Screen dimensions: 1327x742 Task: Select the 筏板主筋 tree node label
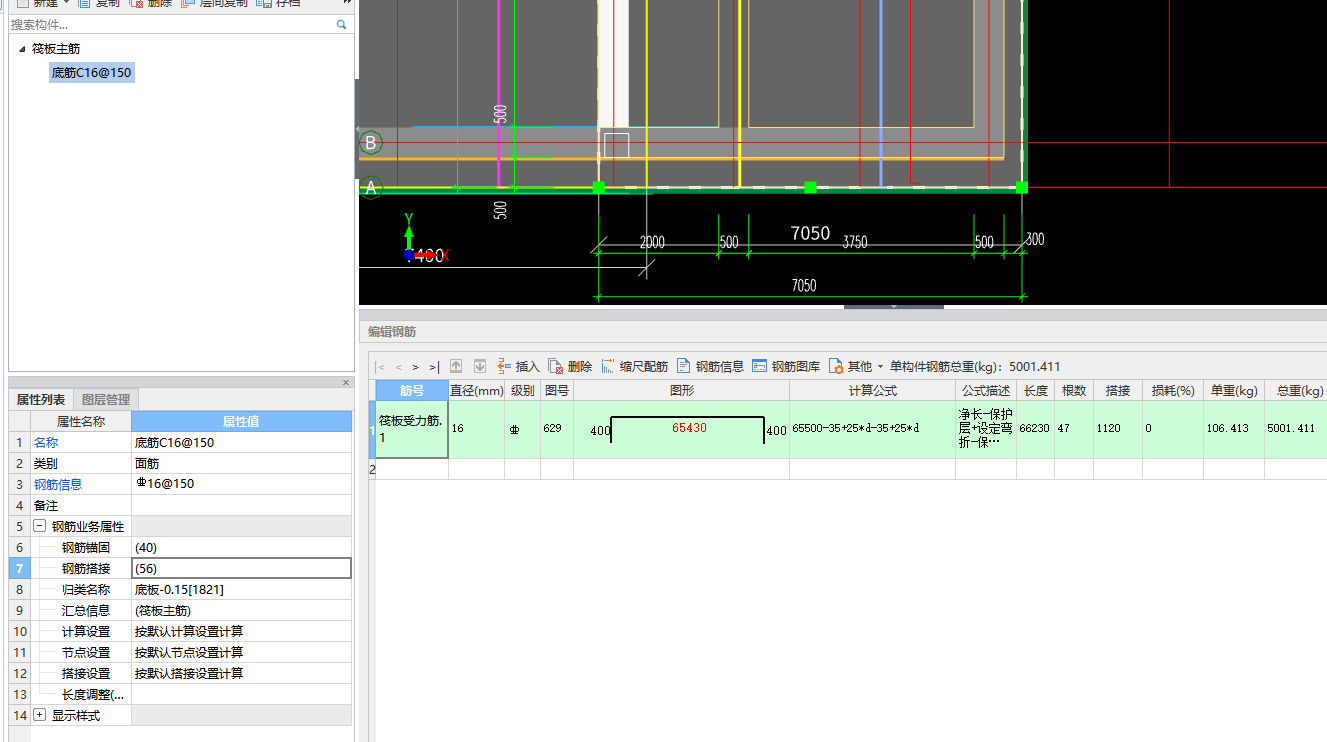(56, 48)
